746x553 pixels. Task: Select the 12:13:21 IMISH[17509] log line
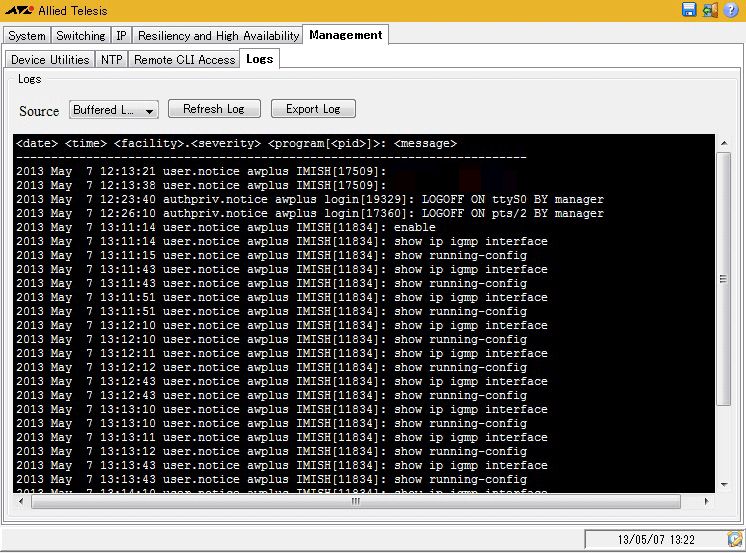[x=201, y=171]
